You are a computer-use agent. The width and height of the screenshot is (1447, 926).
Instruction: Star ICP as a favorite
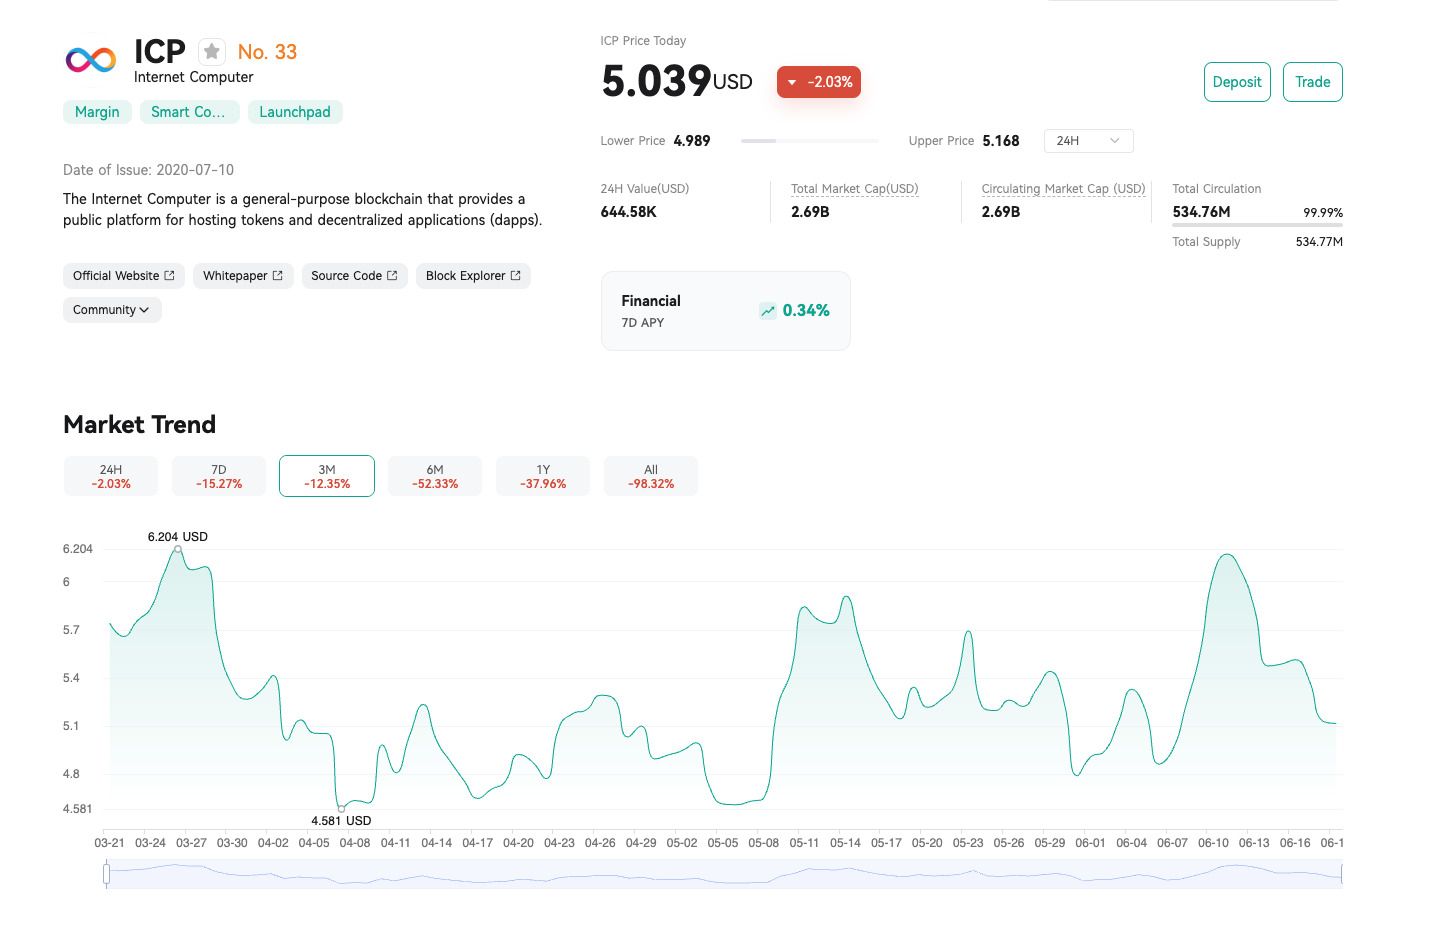(211, 52)
